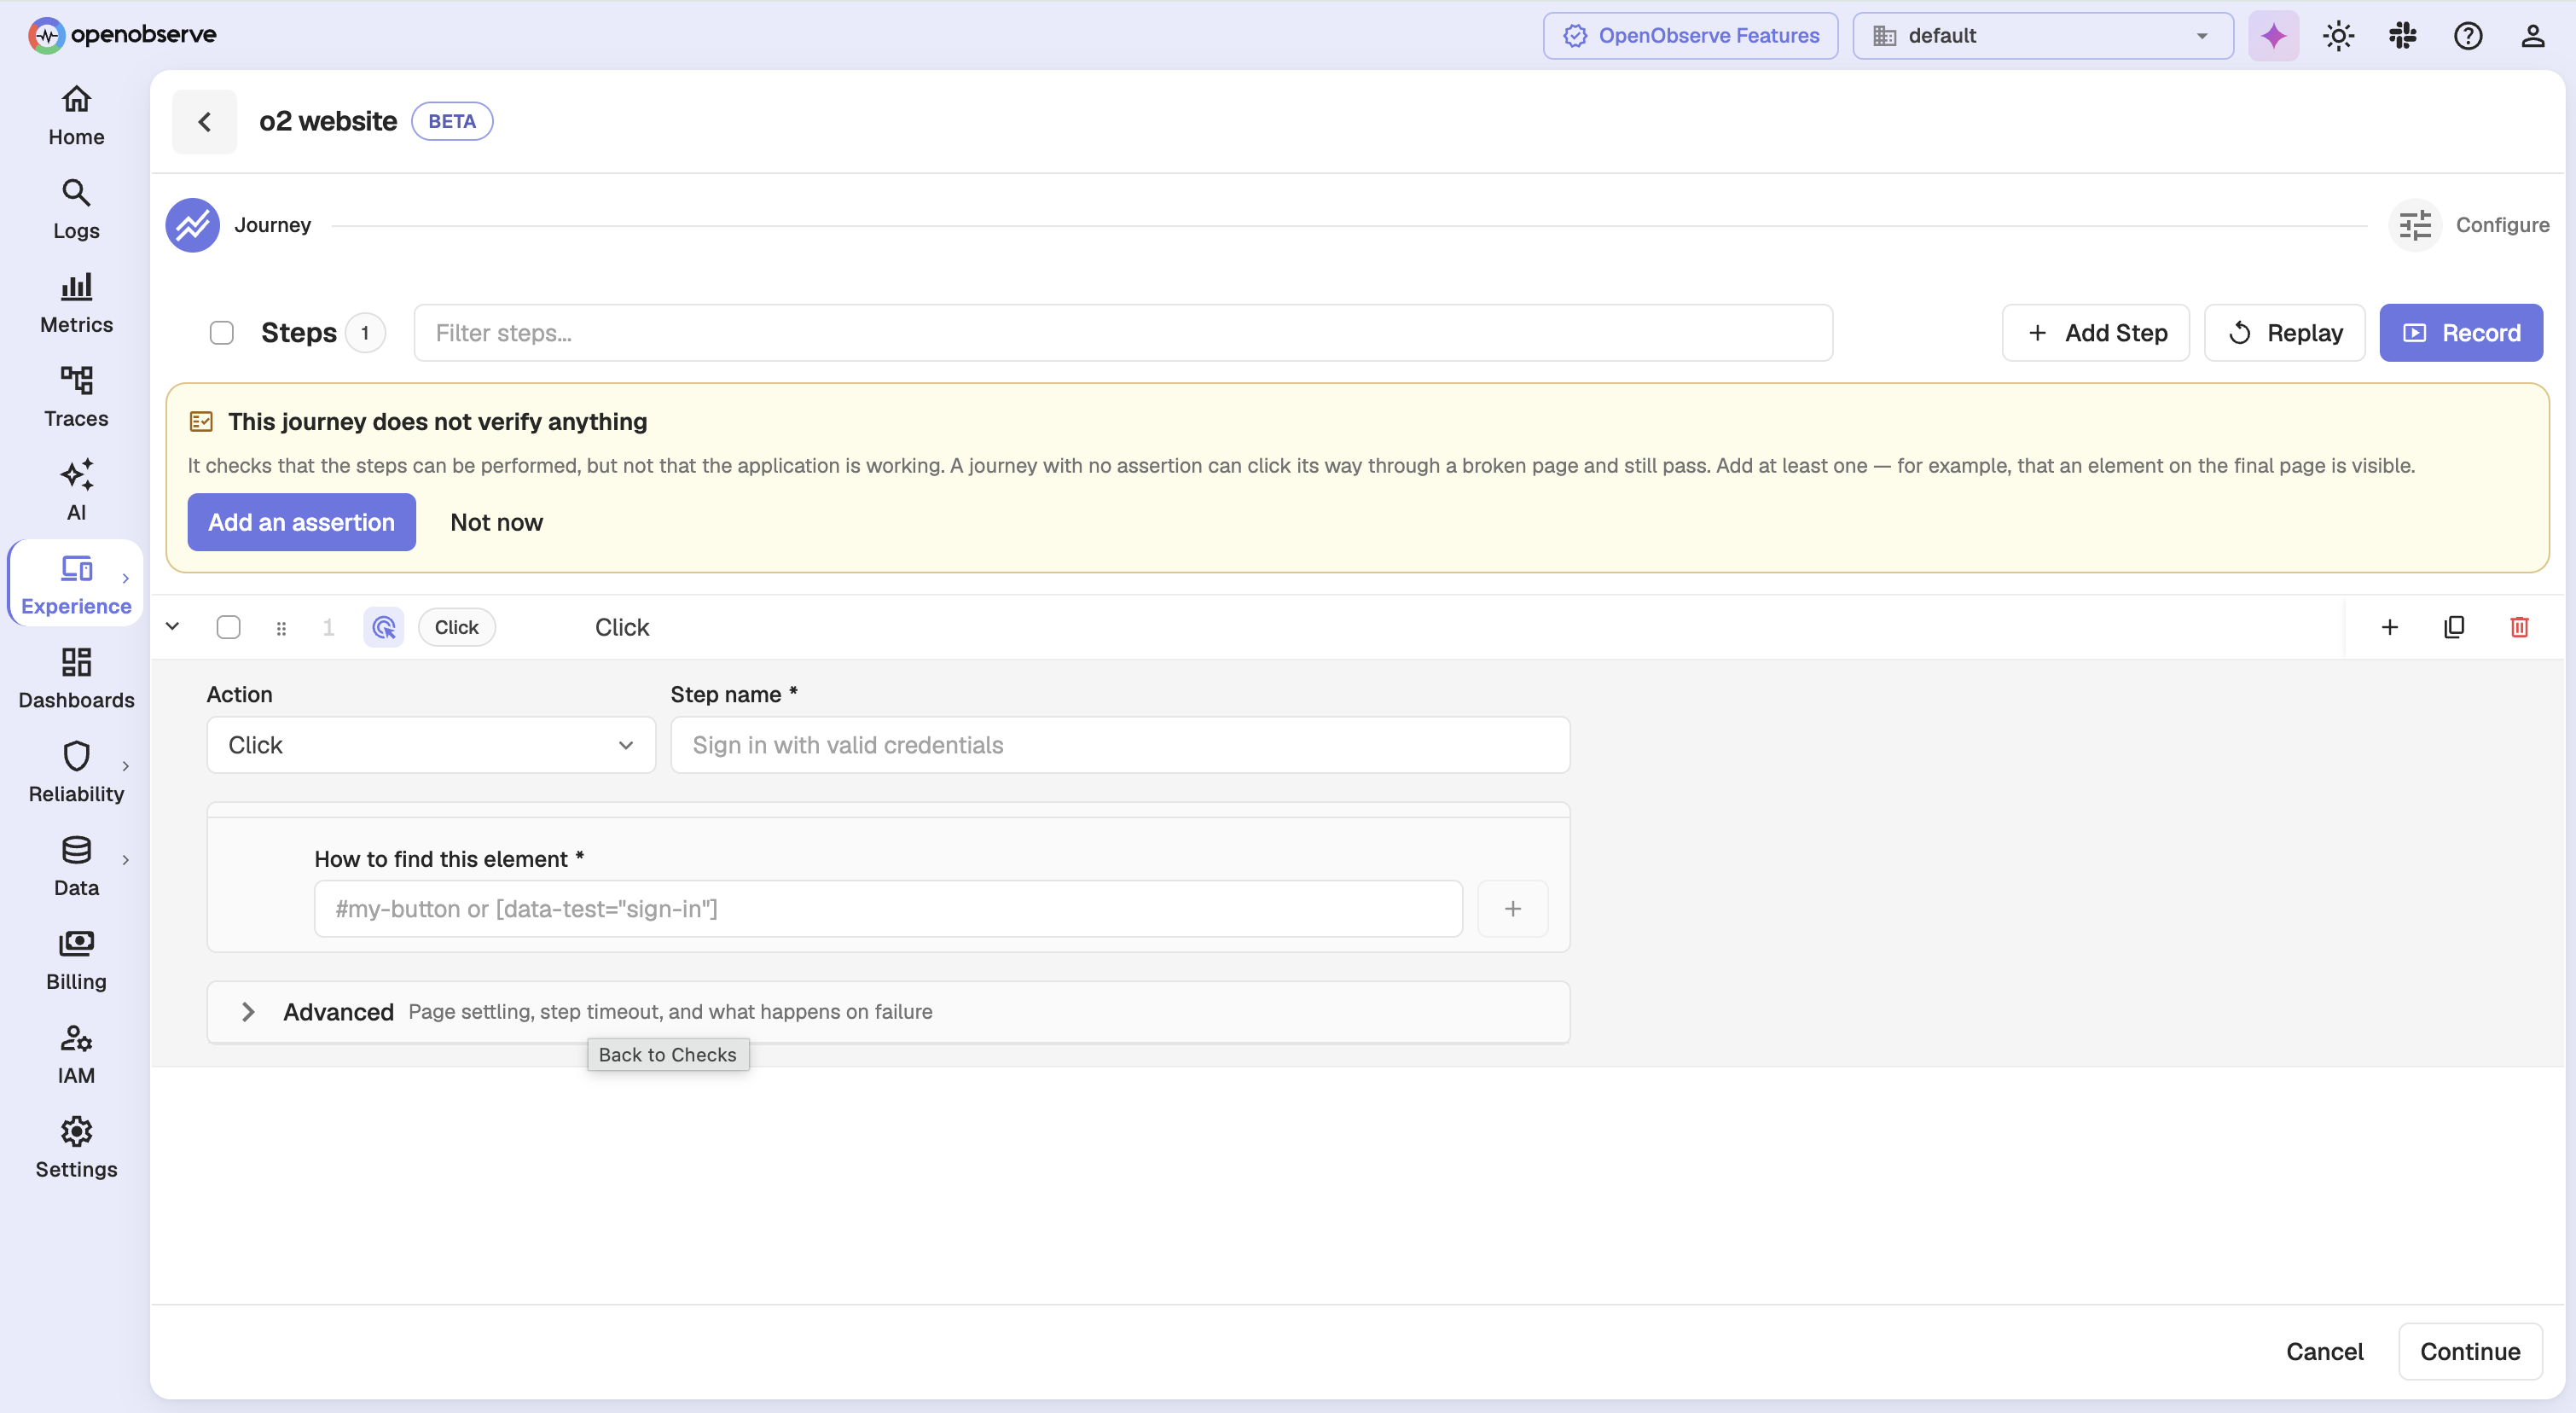Screen dimensions: 2576x1413
Task: Focus the Filter steps search field
Action: pos(1123,333)
